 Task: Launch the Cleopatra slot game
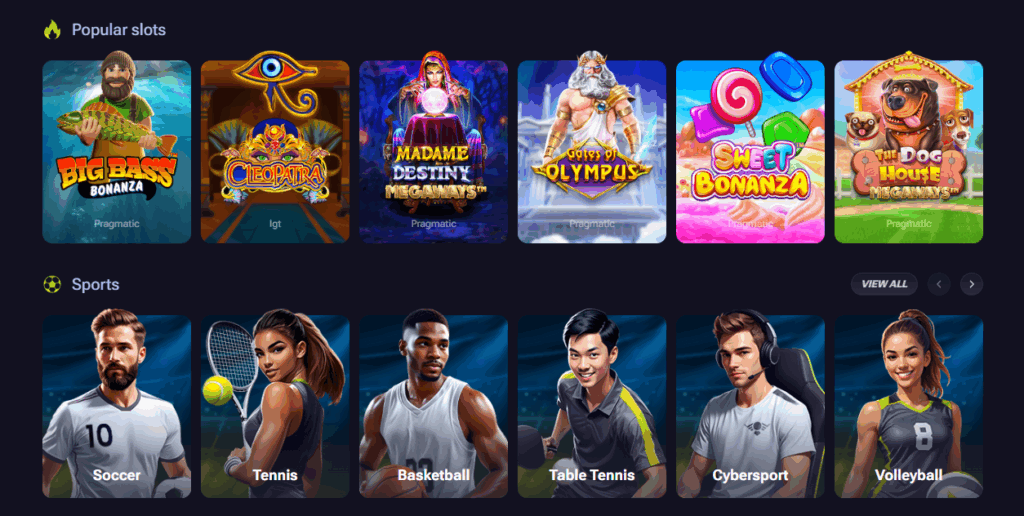tap(275, 152)
